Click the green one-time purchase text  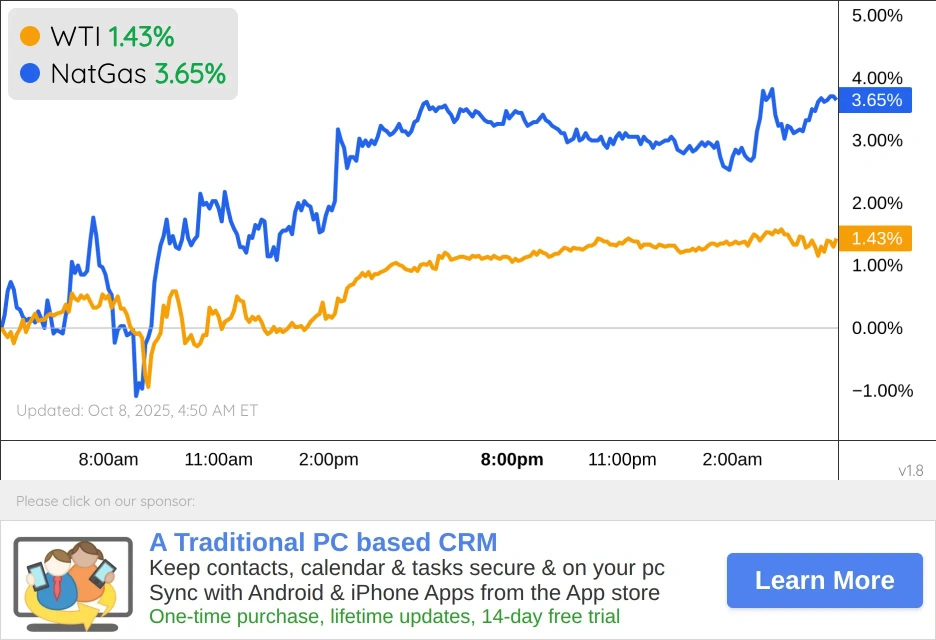384,617
